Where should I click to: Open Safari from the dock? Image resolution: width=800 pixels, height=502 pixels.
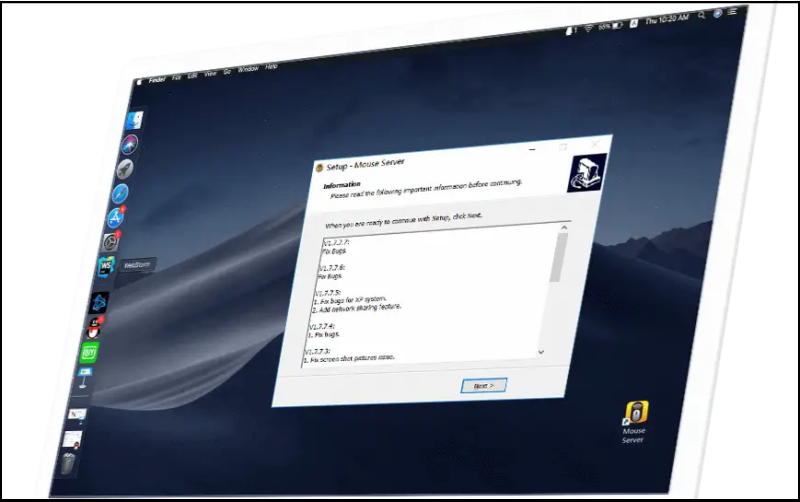(x=120, y=193)
